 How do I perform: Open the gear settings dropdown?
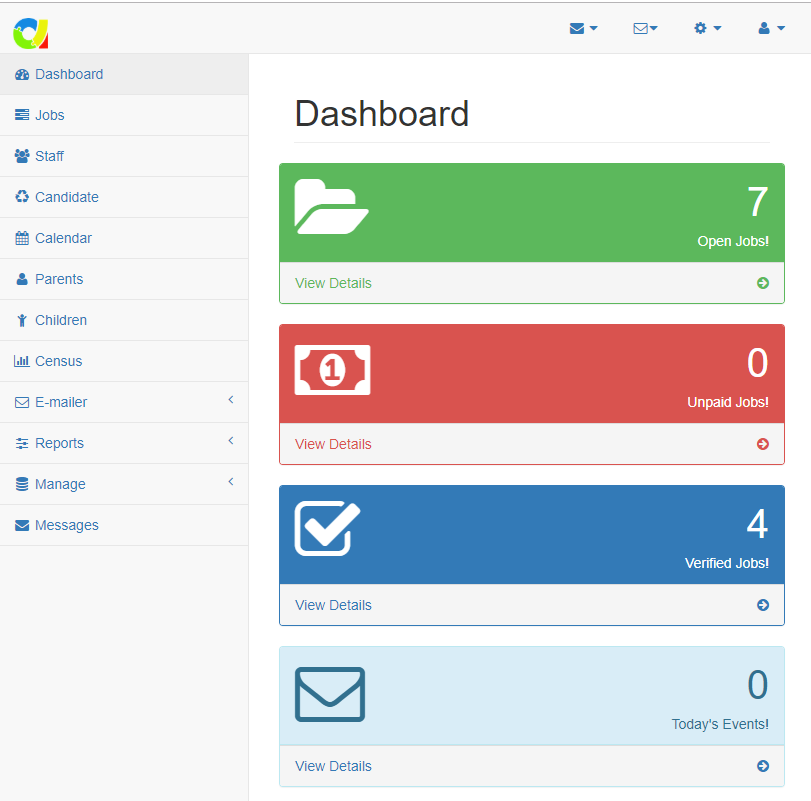pos(707,28)
